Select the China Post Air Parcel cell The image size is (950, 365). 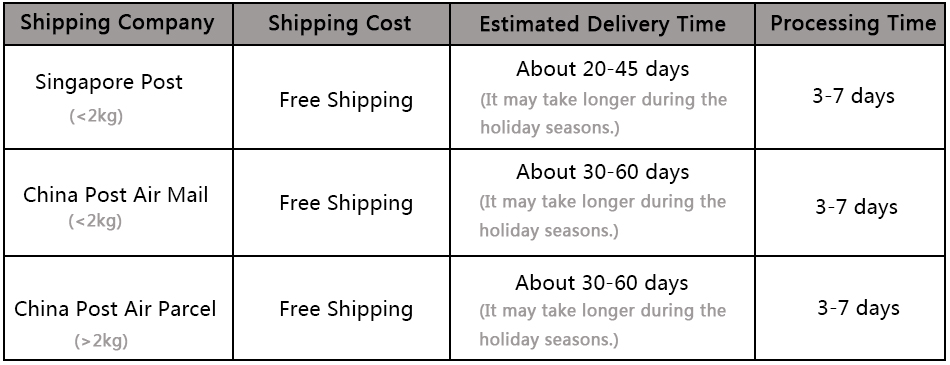tap(118, 309)
